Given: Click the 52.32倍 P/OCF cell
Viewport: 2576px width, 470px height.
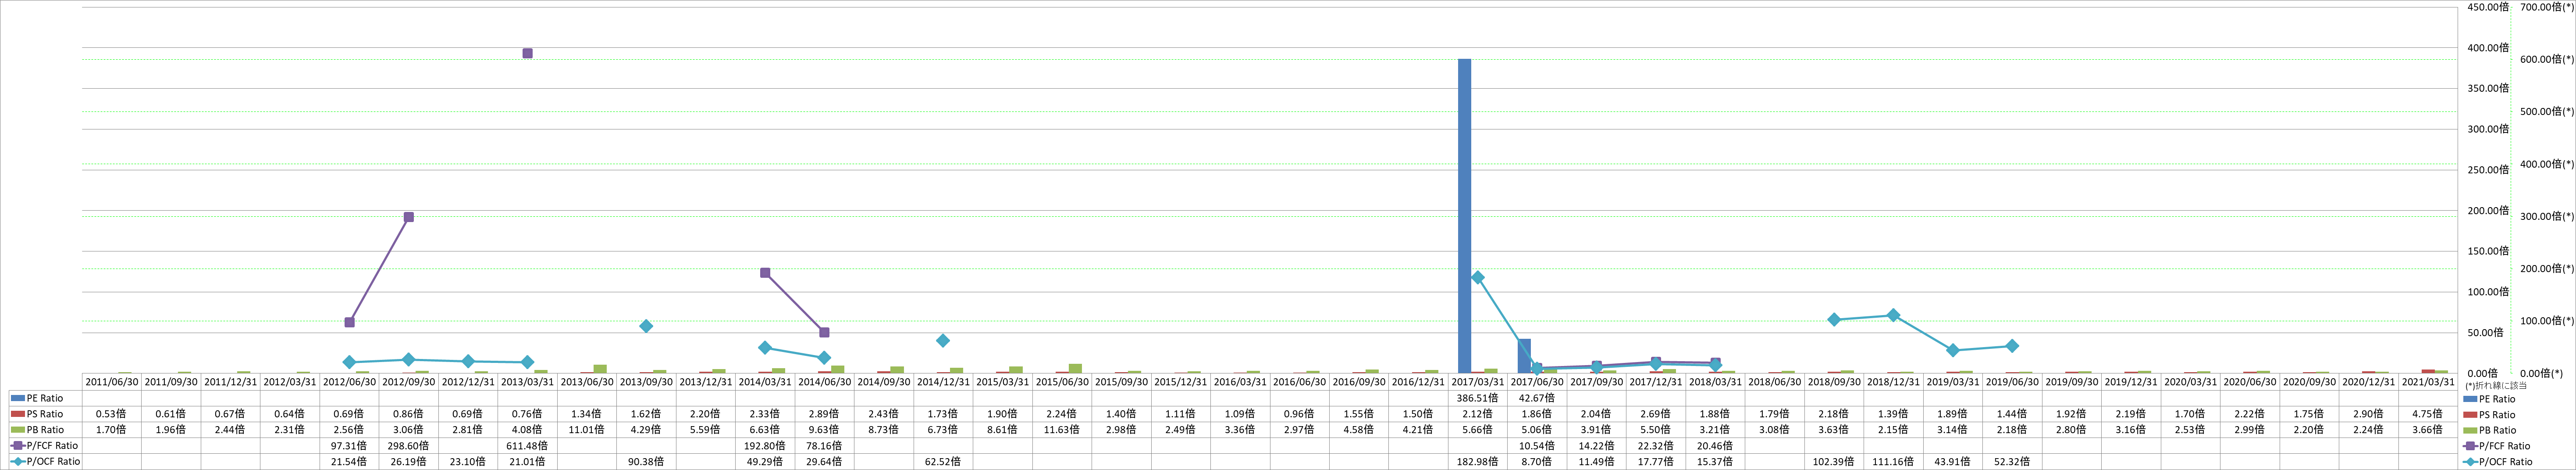Looking at the screenshot, I should click(x=2012, y=462).
